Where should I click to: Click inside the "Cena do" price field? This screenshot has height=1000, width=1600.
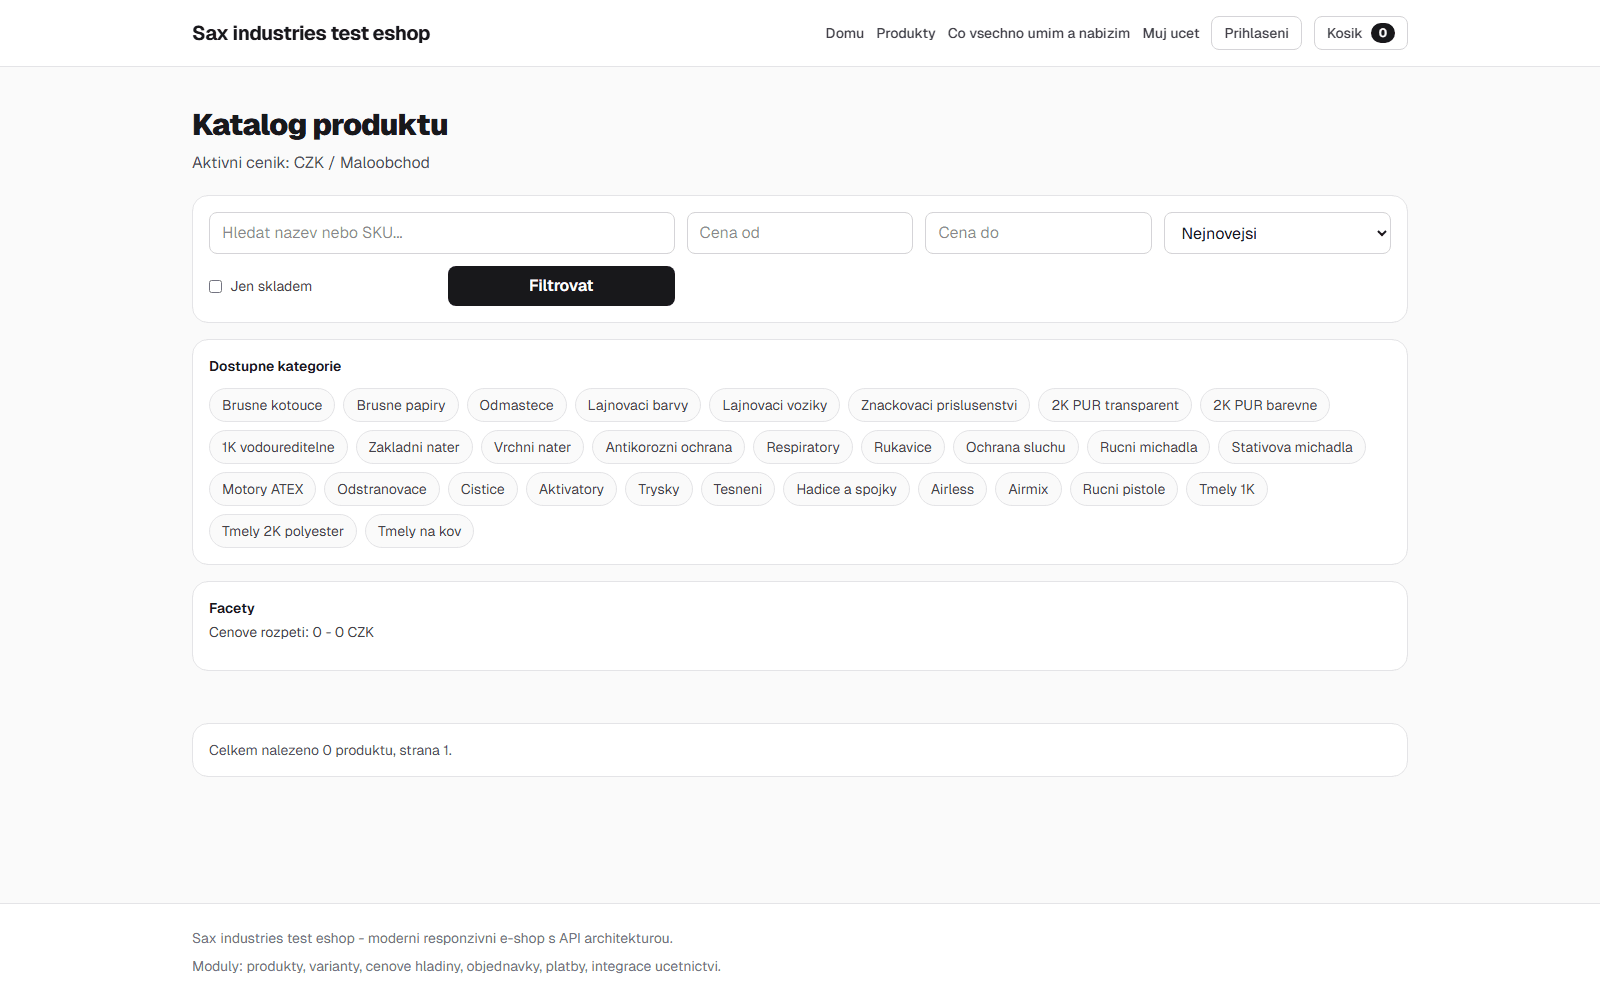(1037, 233)
